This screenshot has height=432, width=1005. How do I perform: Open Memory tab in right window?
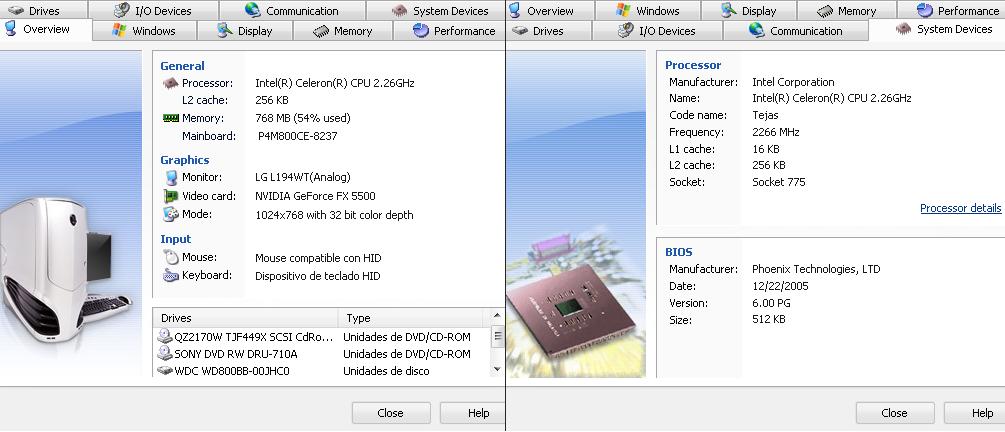[x=847, y=10]
